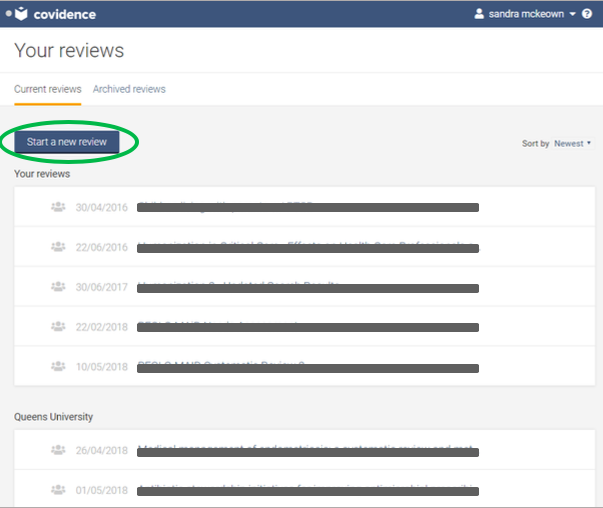Click the team icon for 30/06/2017 review
The width and height of the screenshot is (603, 508).
(x=58, y=286)
